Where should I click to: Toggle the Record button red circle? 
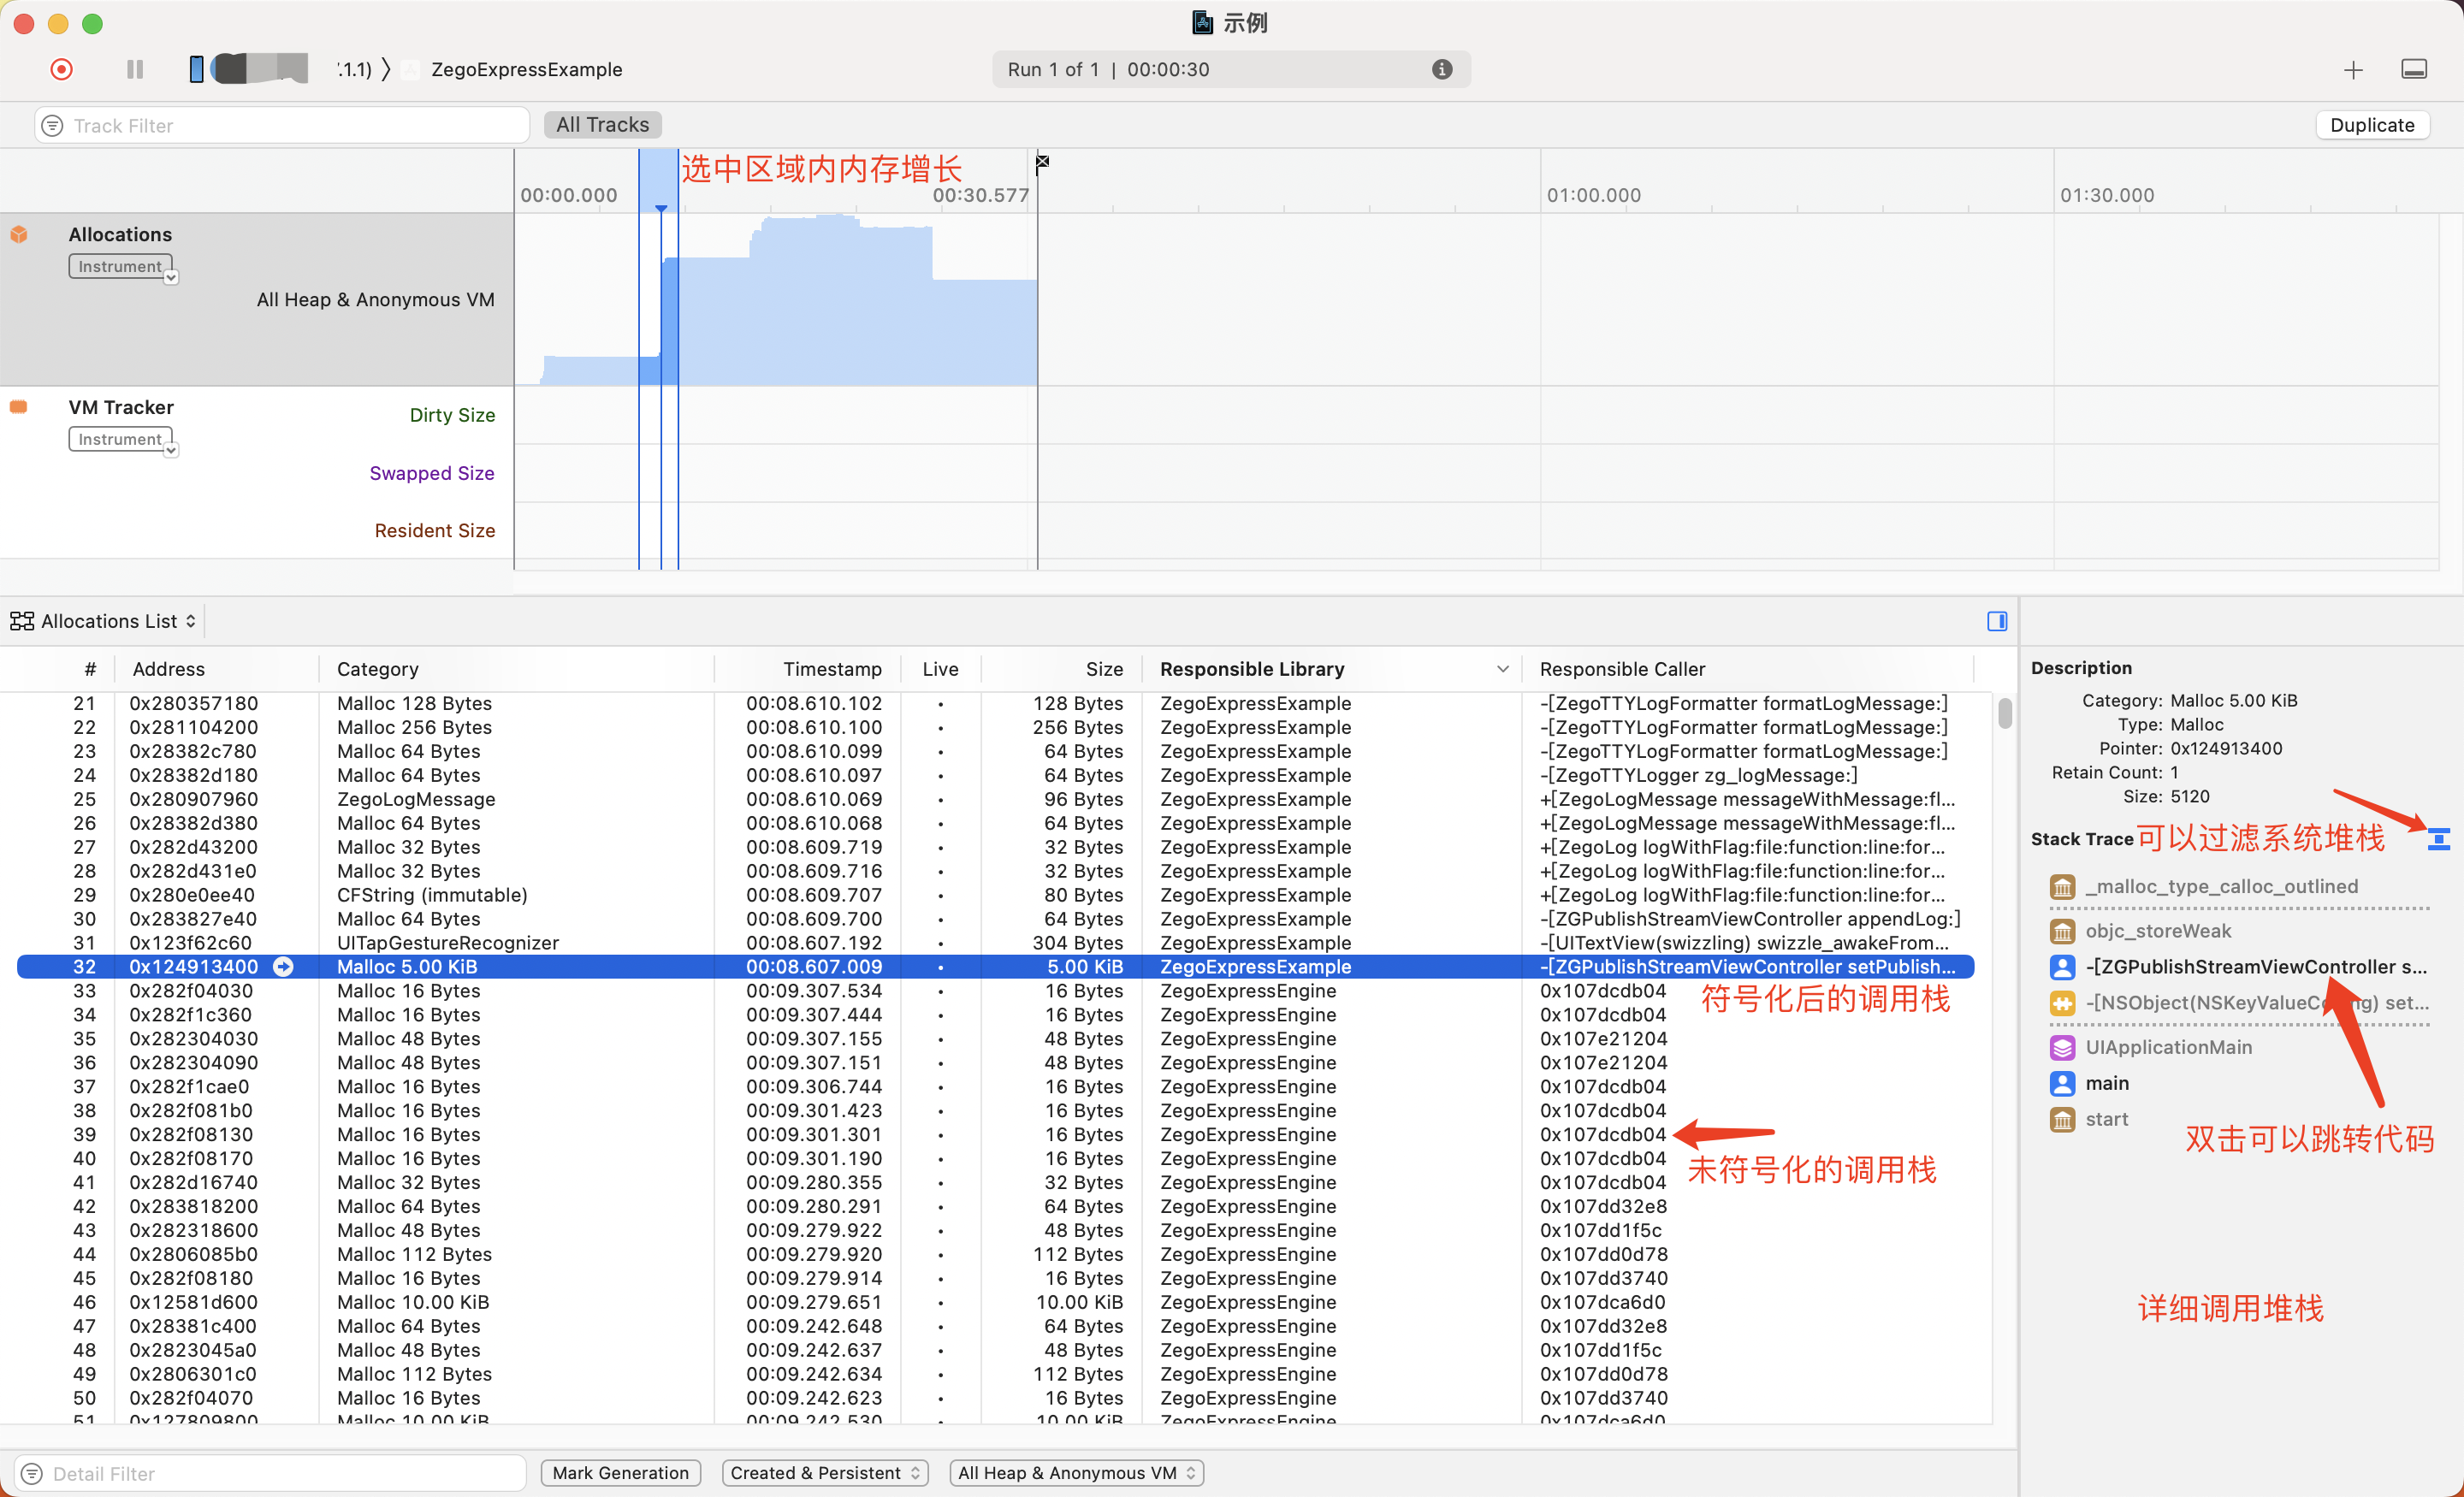(x=60, y=70)
